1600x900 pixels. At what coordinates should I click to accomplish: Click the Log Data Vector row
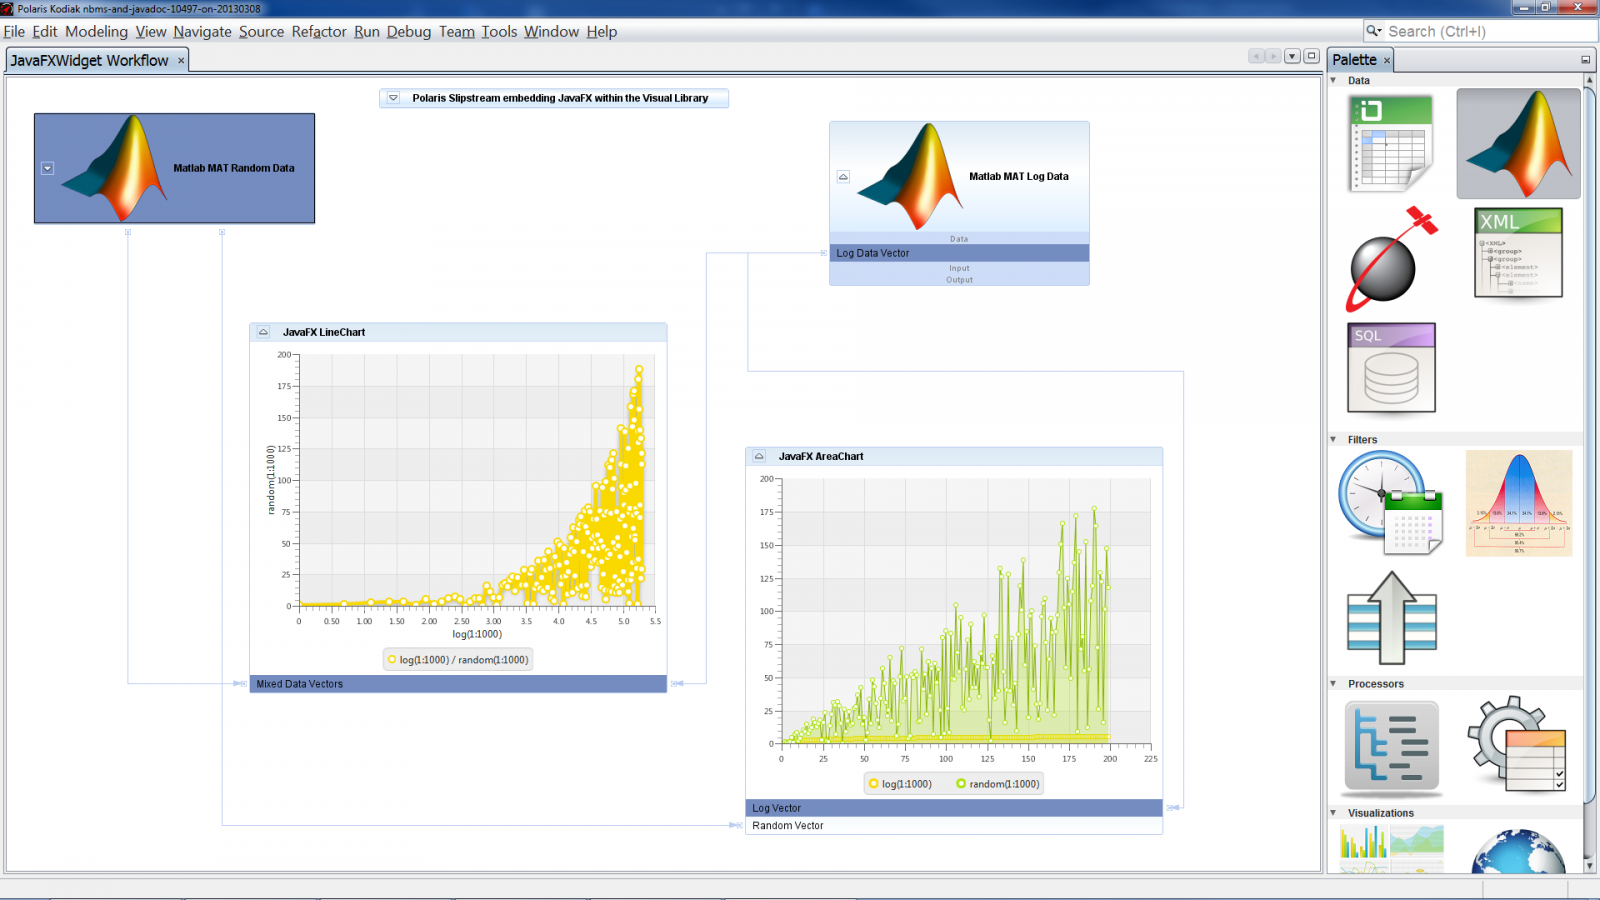click(958, 253)
